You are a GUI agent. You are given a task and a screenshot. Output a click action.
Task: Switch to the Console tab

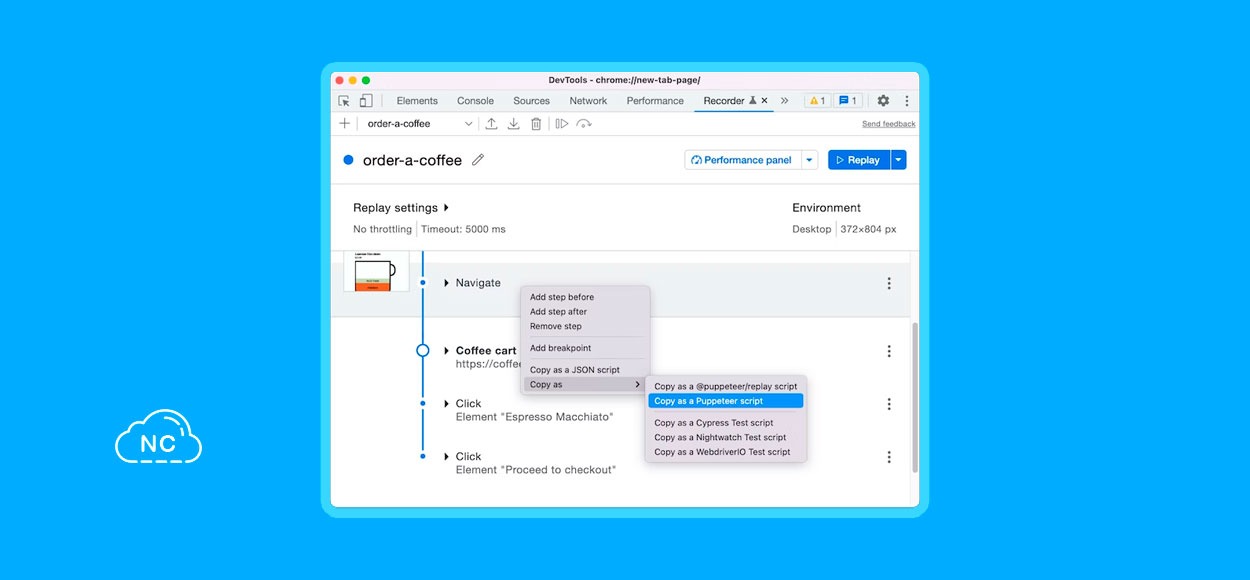475,101
